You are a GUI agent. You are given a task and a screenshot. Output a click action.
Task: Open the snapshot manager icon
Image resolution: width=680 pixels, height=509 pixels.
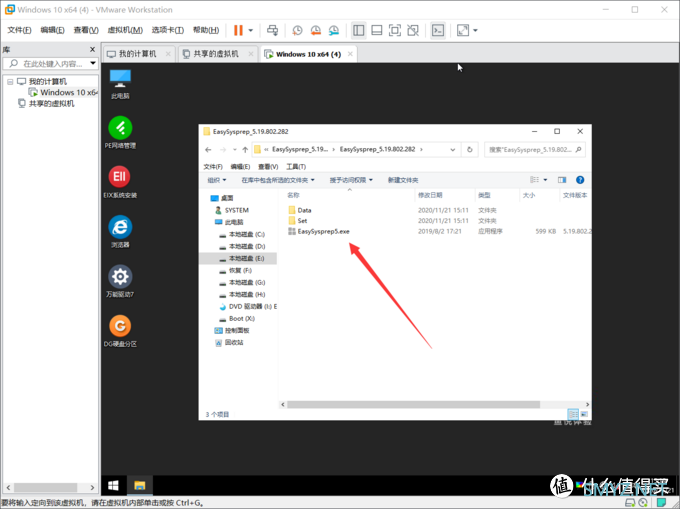click(334, 30)
